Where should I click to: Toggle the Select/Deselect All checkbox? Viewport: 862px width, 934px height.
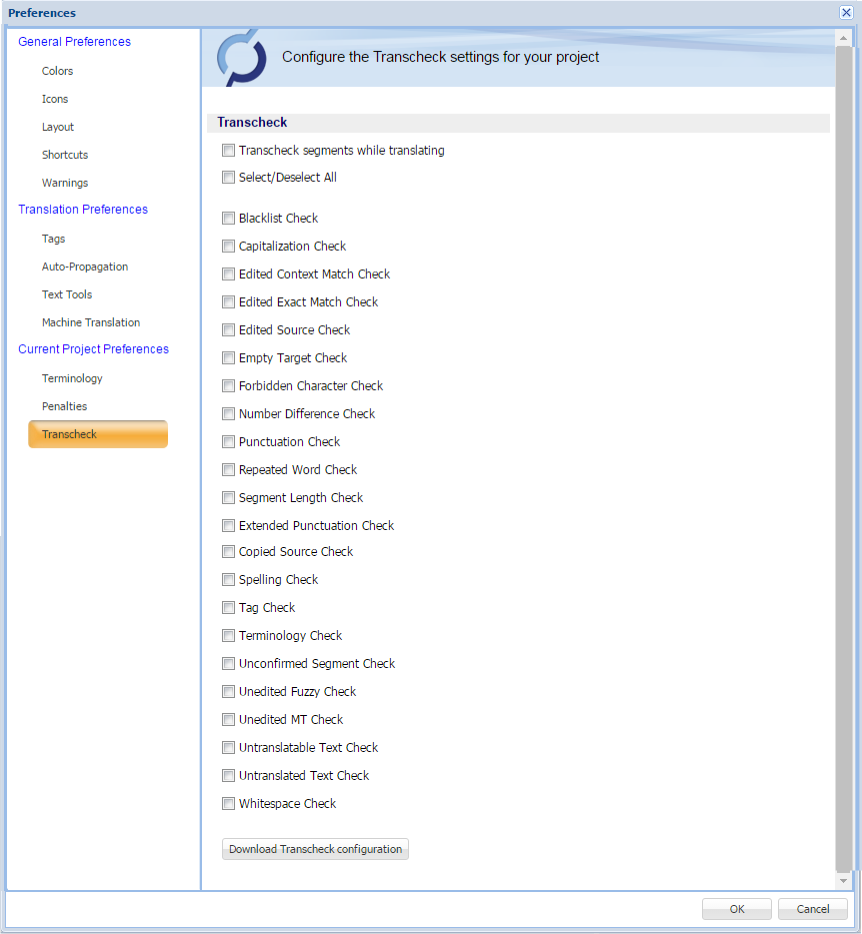coord(228,177)
